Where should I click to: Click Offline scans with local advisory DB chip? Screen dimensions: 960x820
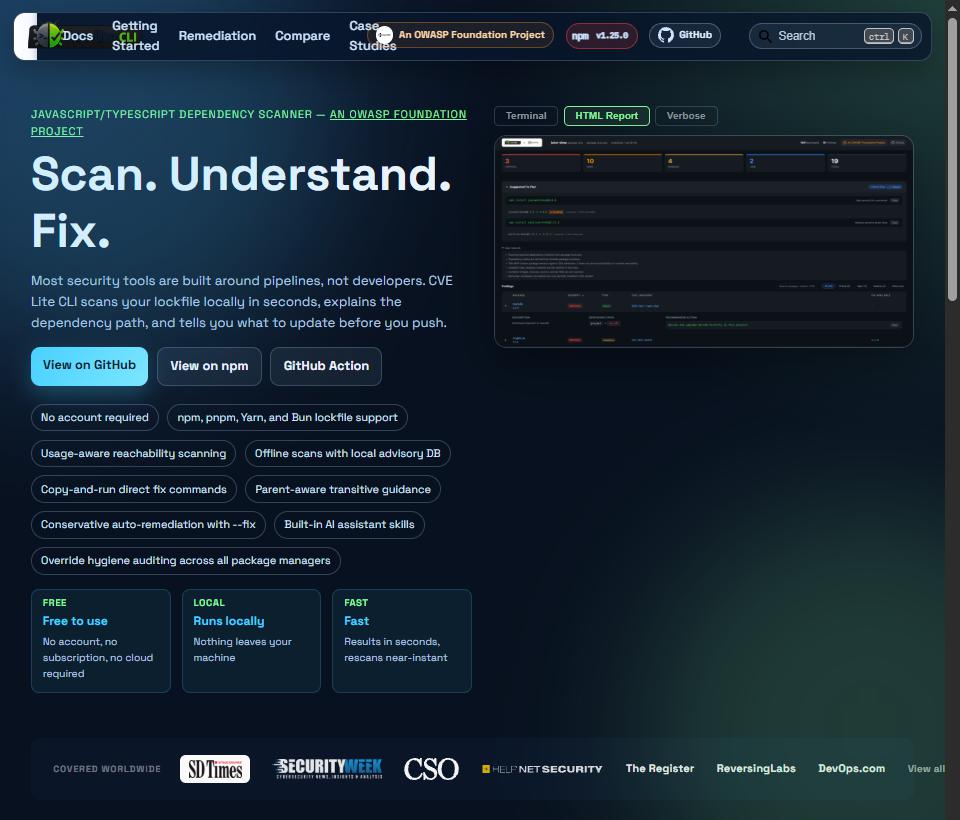pos(348,454)
